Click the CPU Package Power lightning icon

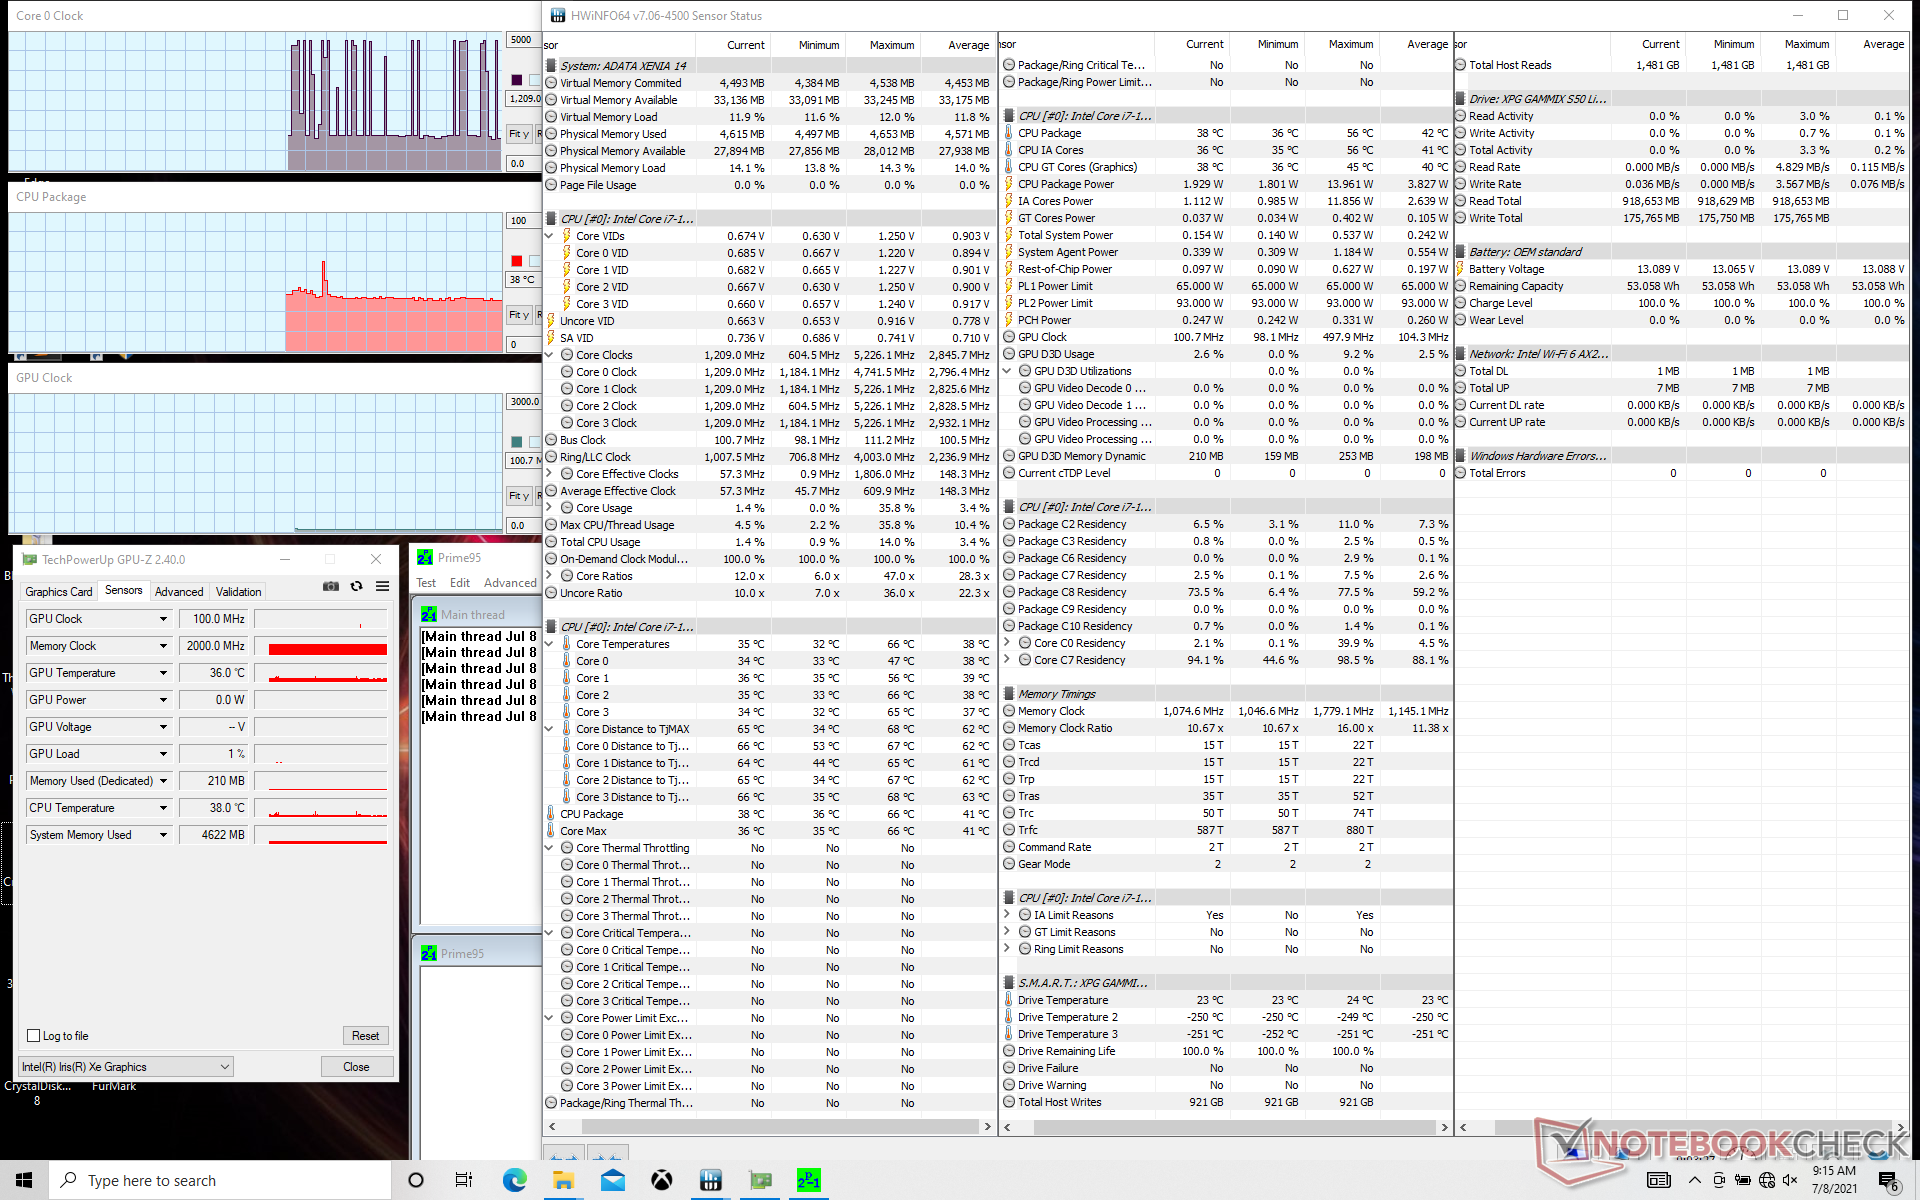point(1008,184)
